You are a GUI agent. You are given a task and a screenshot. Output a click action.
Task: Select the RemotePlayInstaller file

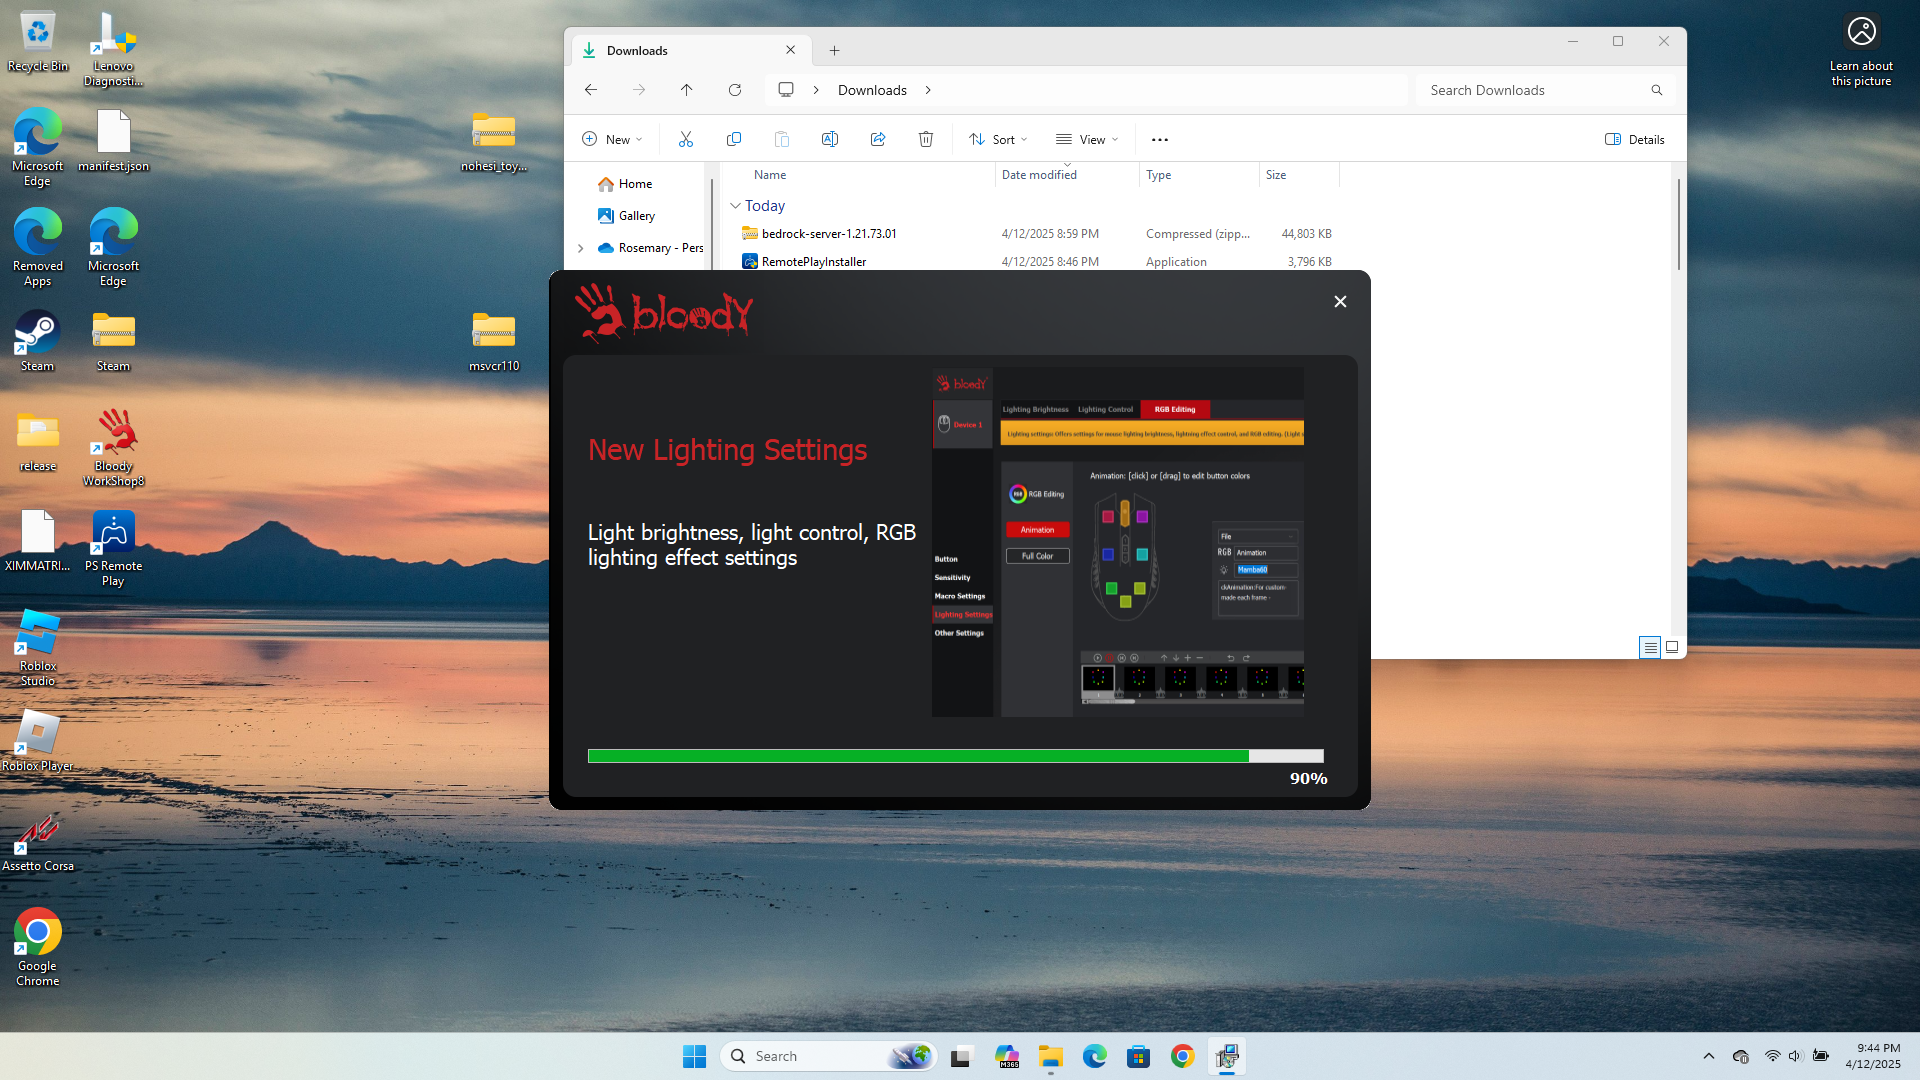pos(814,262)
